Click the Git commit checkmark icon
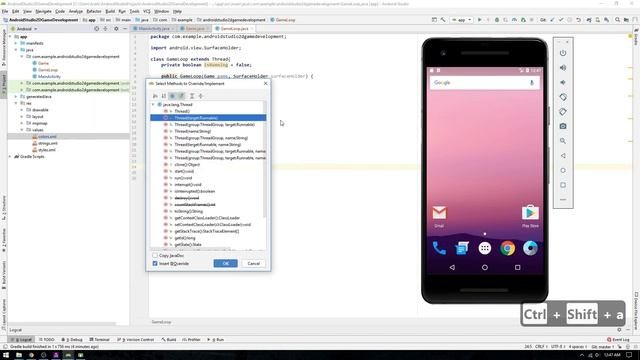The image size is (640, 360). coord(561,20)
